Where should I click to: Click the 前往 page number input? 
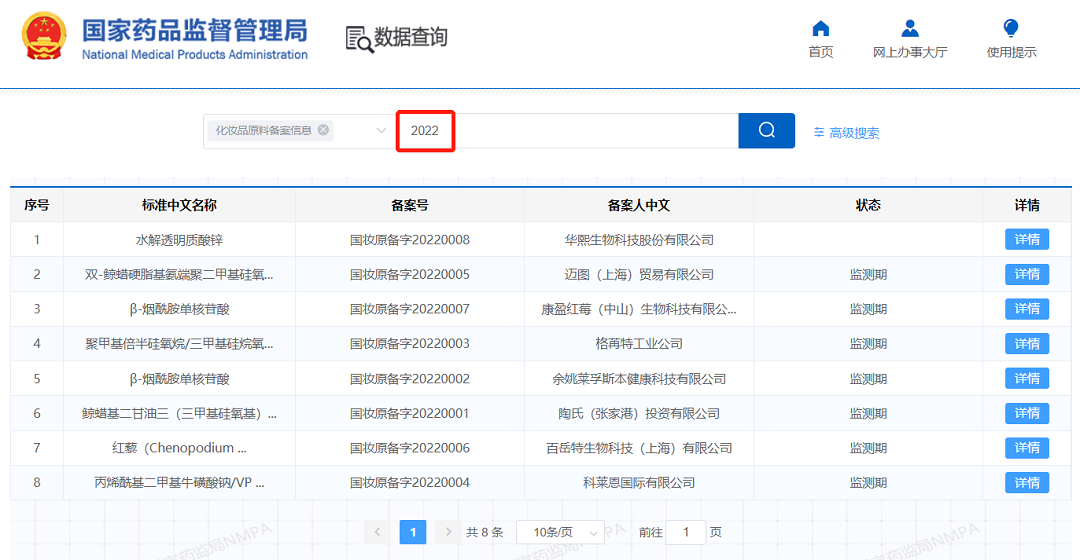tap(685, 532)
